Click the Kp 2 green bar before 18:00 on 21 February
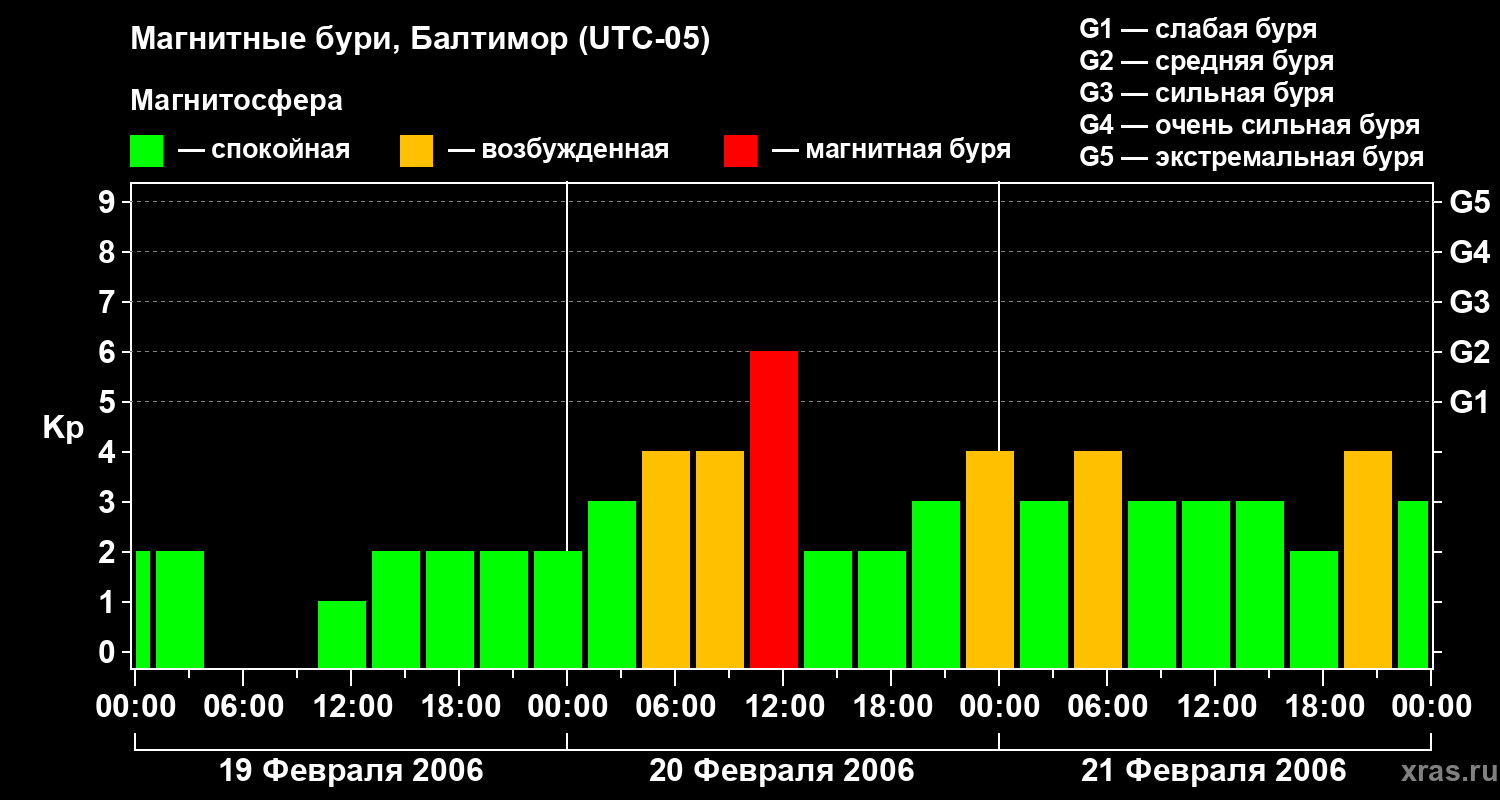This screenshot has height=800, width=1500. point(1314,610)
